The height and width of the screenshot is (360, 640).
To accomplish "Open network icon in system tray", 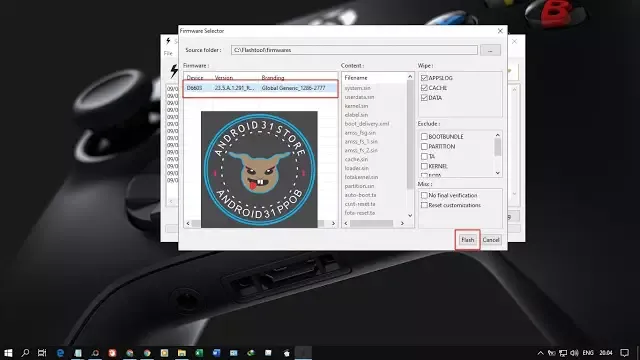I will 563,353.
